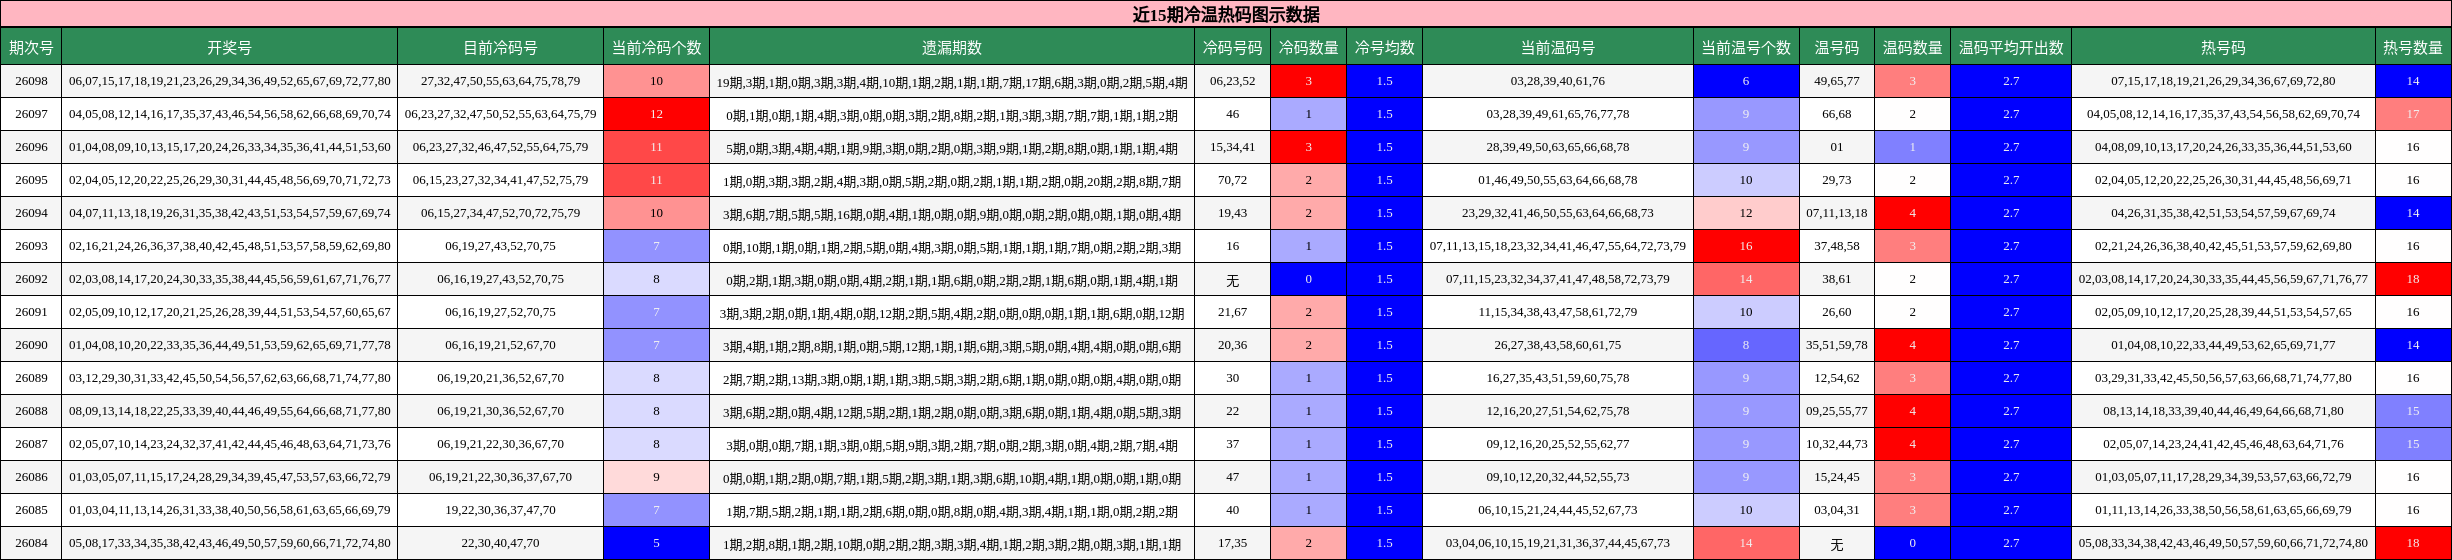Click period number 26095
Viewport: 2452px width, 560px height.
tap(31, 180)
